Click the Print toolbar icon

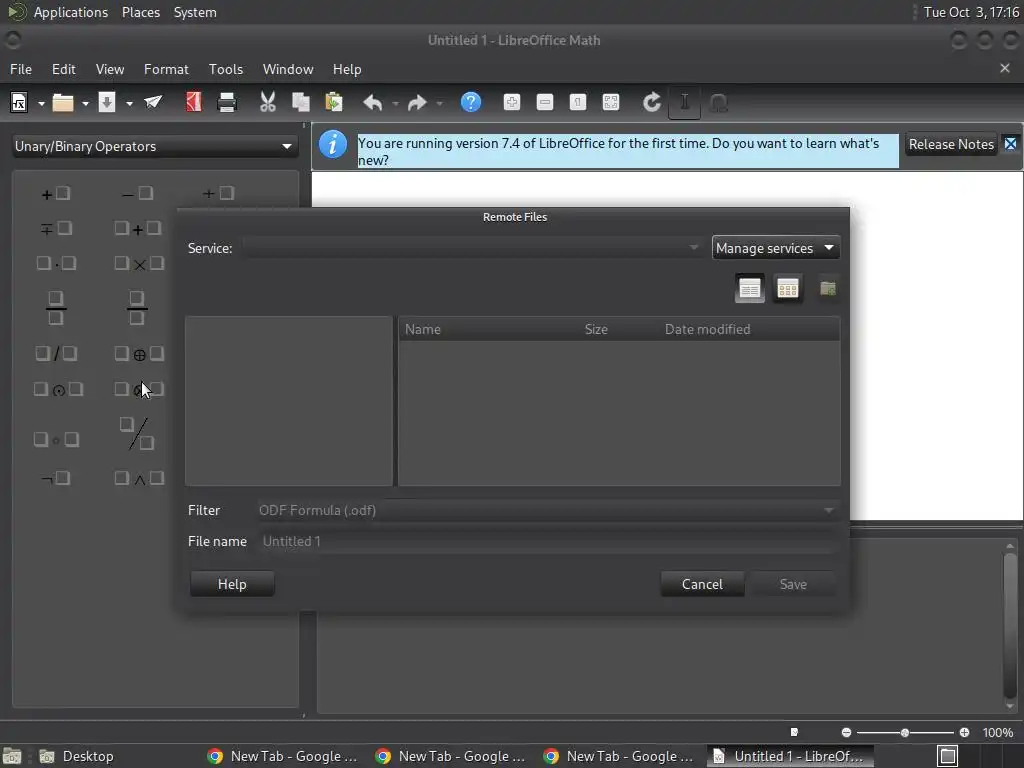click(227, 103)
